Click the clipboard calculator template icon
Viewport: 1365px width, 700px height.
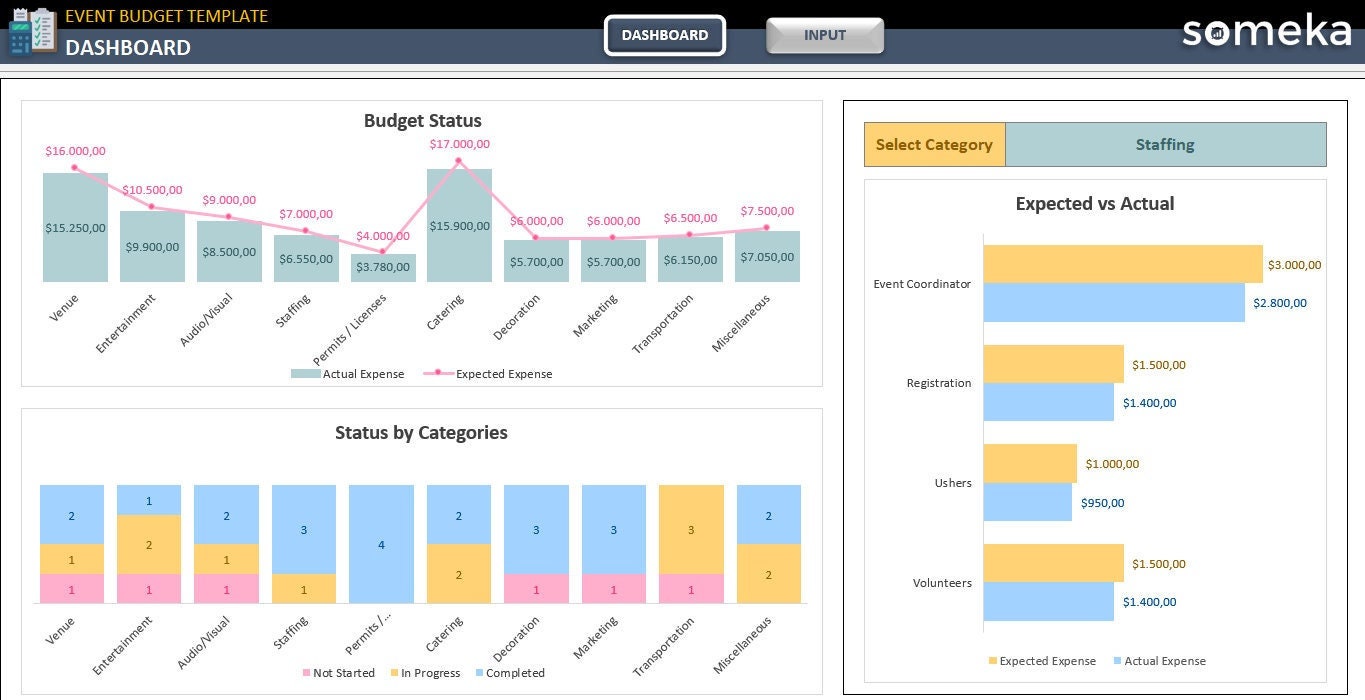(31, 31)
